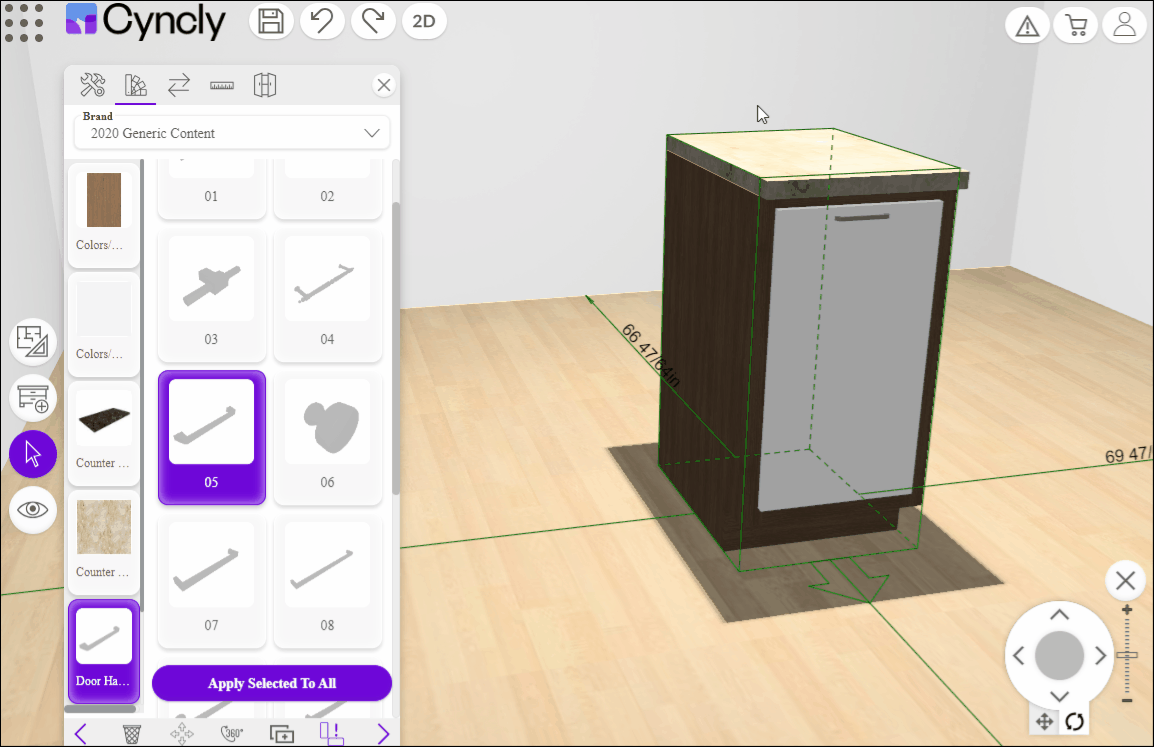Activate the select pointer tool
Image resolution: width=1154 pixels, height=747 pixels.
click(x=32, y=453)
